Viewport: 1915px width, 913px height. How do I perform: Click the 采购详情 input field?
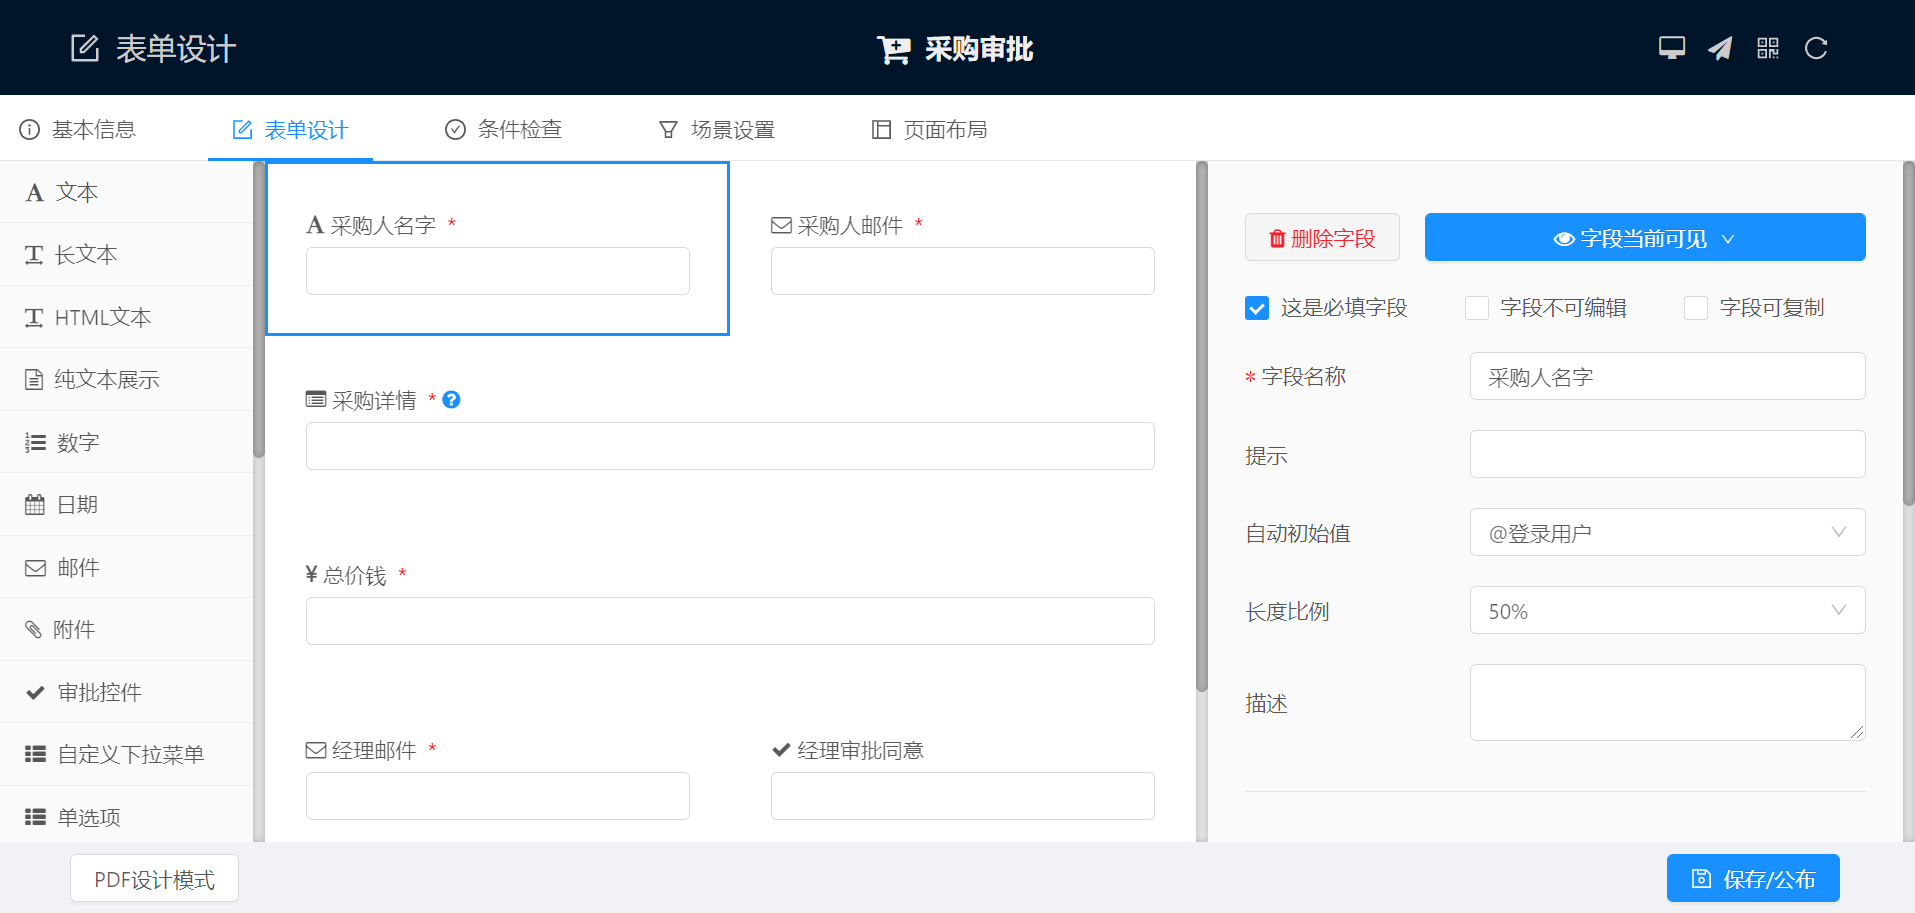(730, 446)
